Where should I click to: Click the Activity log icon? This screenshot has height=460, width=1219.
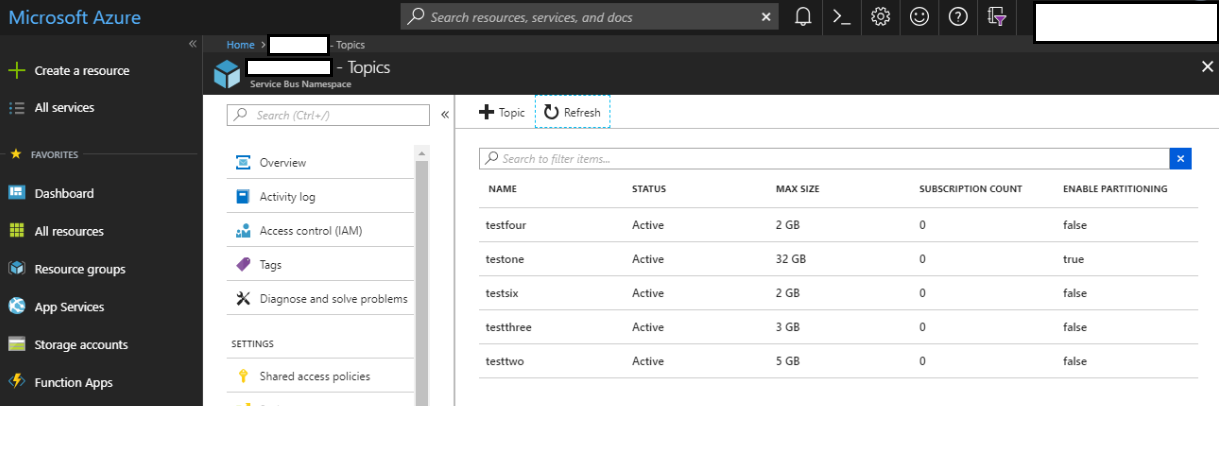pyautogui.click(x=243, y=197)
